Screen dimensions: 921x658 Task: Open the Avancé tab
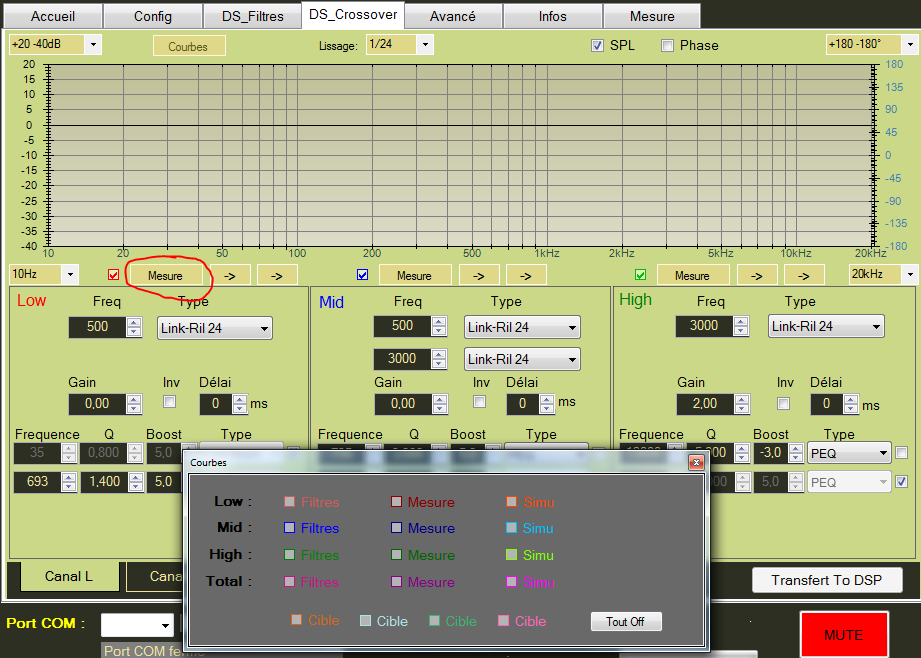pyautogui.click(x=452, y=16)
